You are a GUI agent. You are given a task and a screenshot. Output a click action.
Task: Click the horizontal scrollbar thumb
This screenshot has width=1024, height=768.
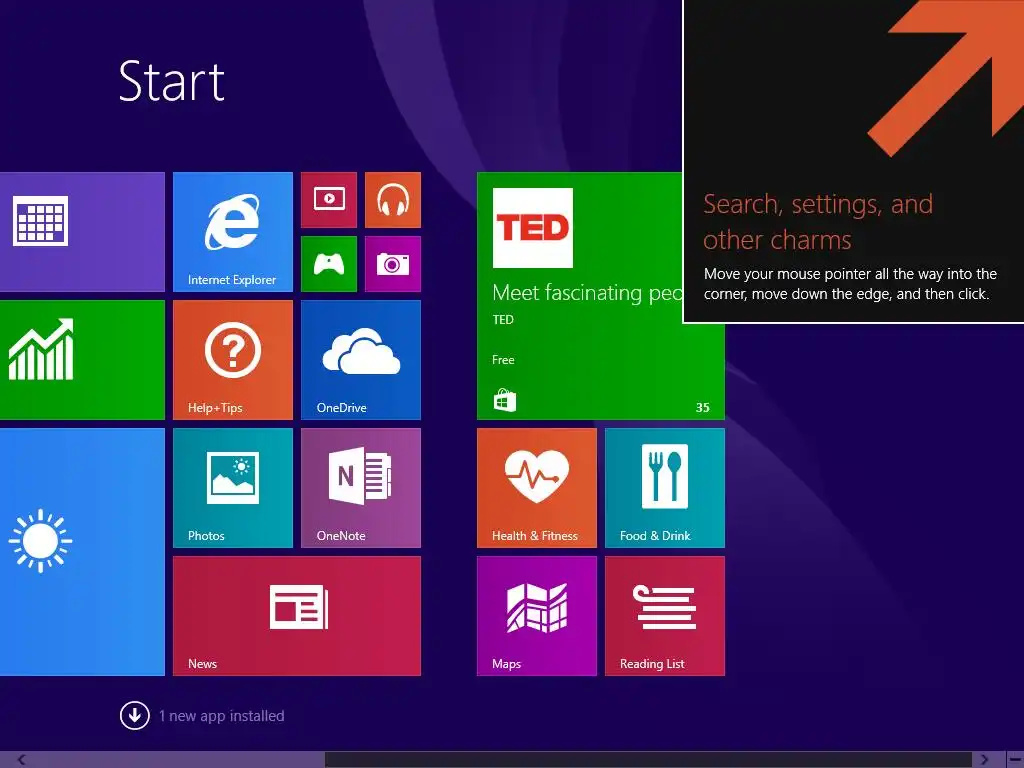(648, 760)
